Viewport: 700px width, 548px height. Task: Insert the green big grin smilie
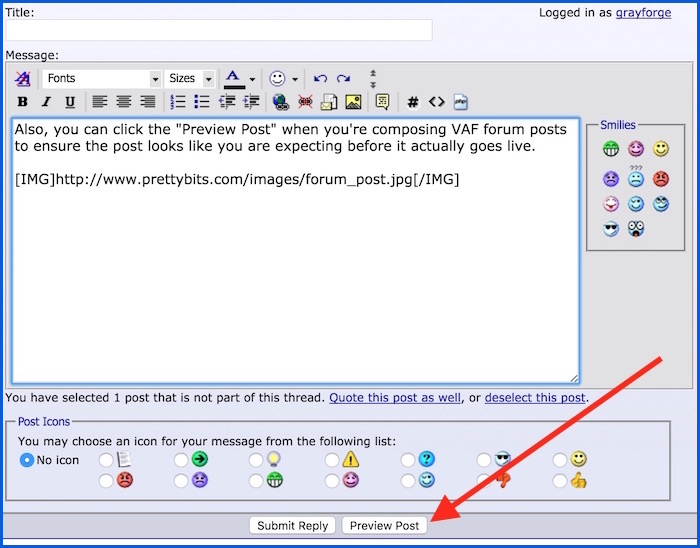[611, 149]
